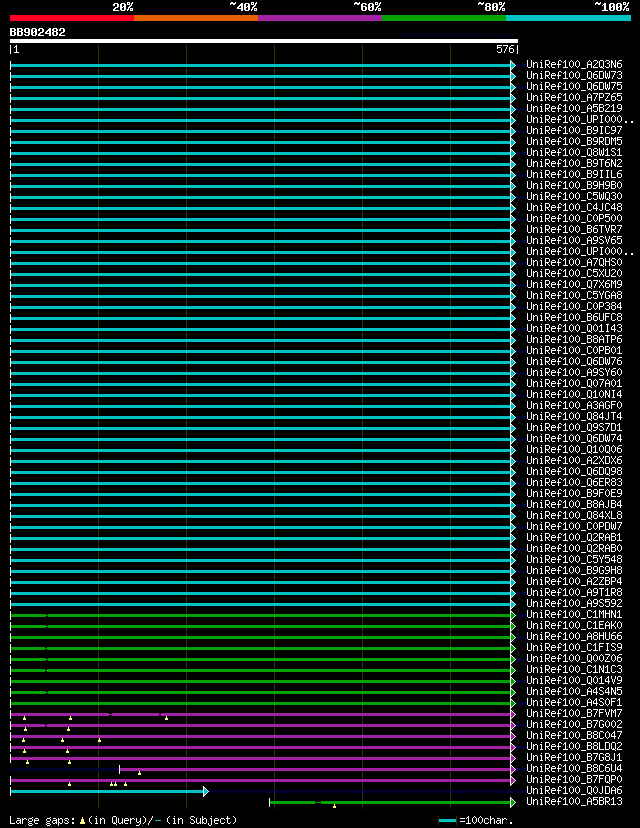The width and height of the screenshot is (640, 828).
Task: Open hit UniRef100_Q01I43
Action: coord(574,328)
